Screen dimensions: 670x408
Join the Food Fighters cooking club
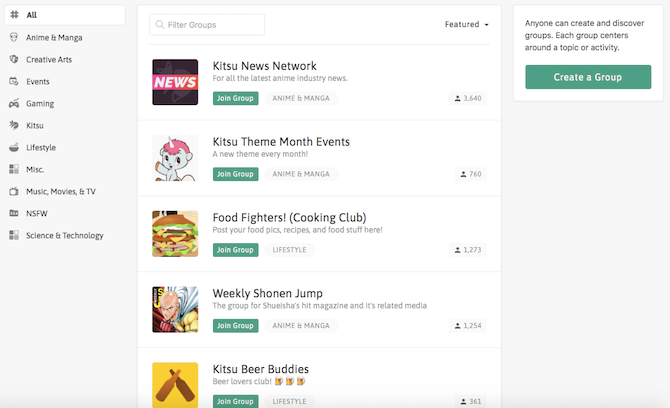tap(235, 250)
